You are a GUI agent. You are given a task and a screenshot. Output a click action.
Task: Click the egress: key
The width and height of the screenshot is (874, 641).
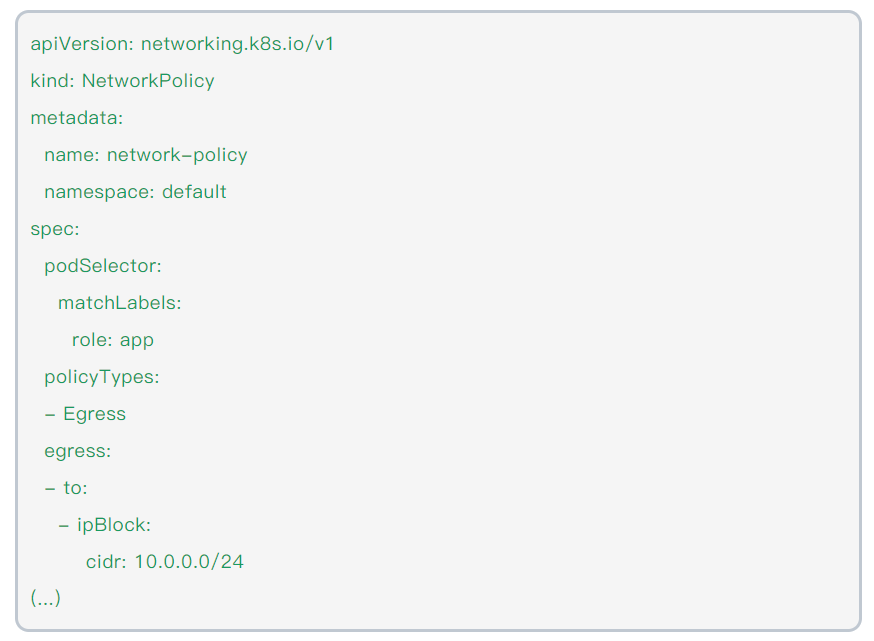(77, 451)
